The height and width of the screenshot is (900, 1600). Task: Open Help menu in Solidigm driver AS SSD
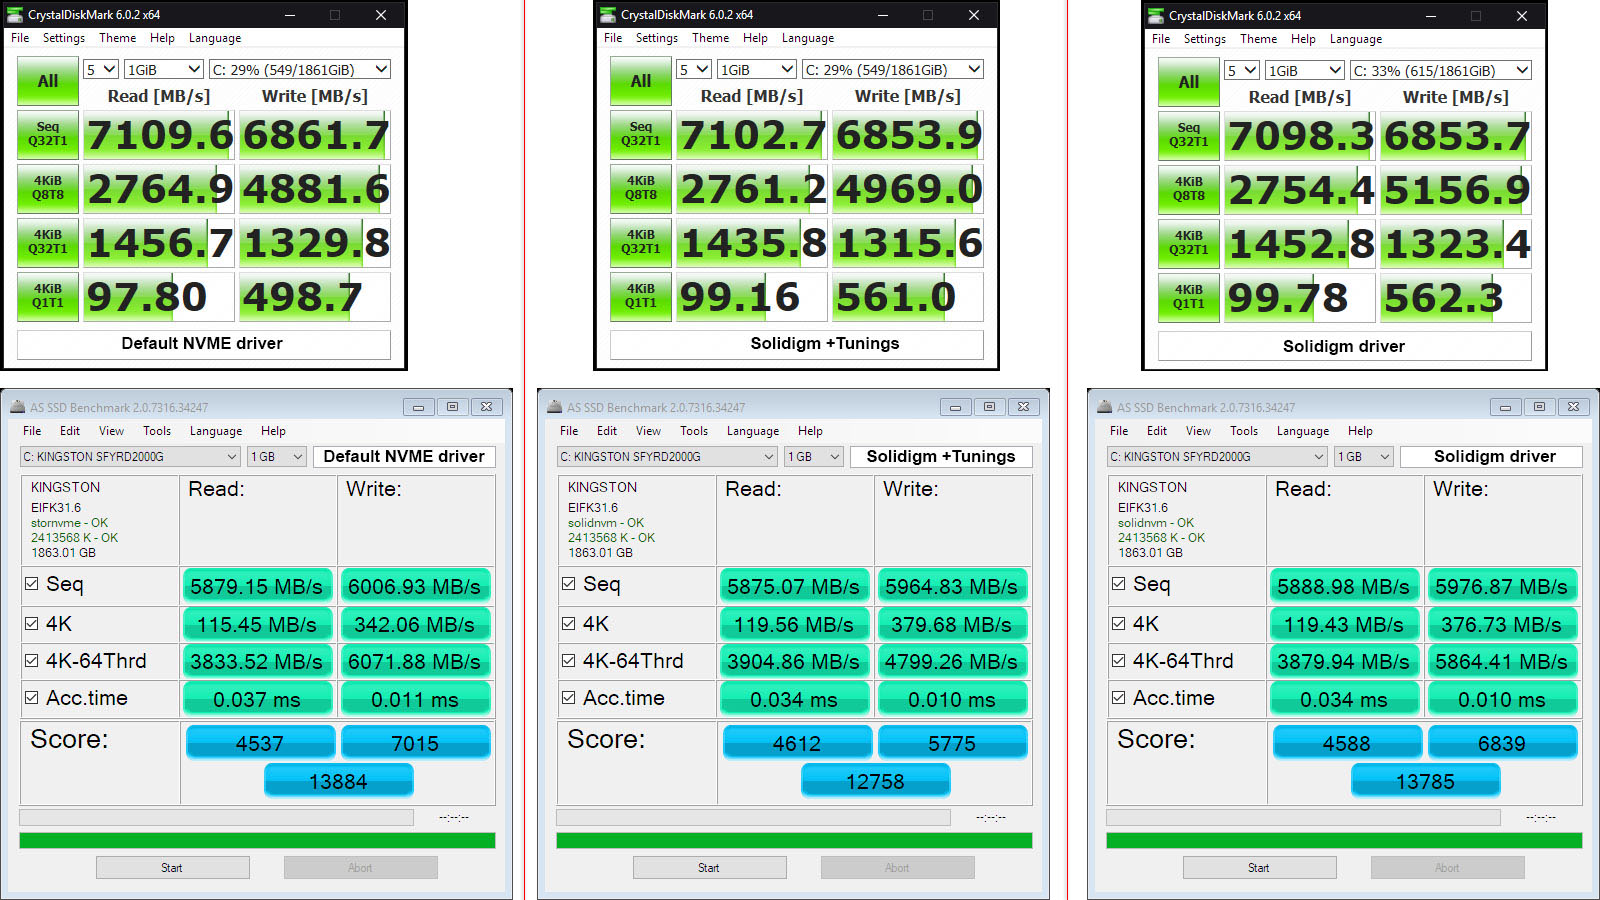[x=1360, y=431]
